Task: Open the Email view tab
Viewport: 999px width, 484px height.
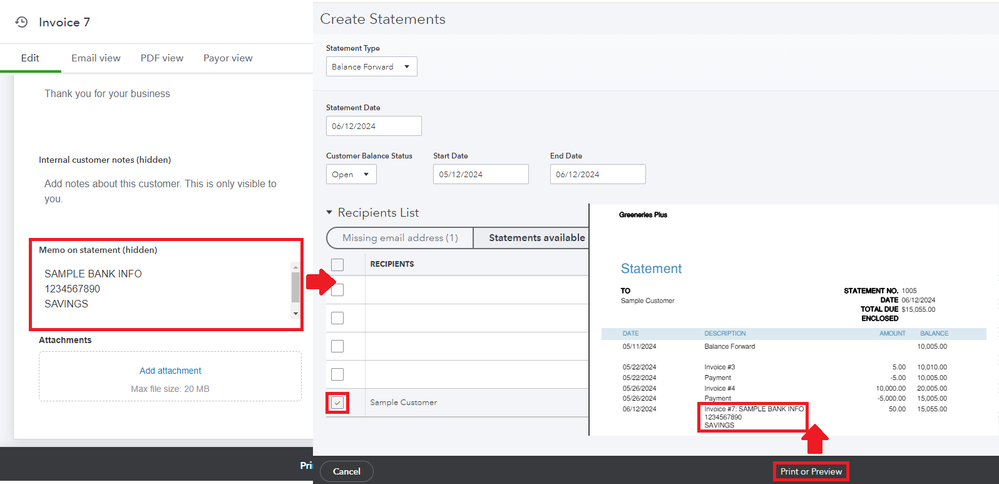Action: coord(96,58)
